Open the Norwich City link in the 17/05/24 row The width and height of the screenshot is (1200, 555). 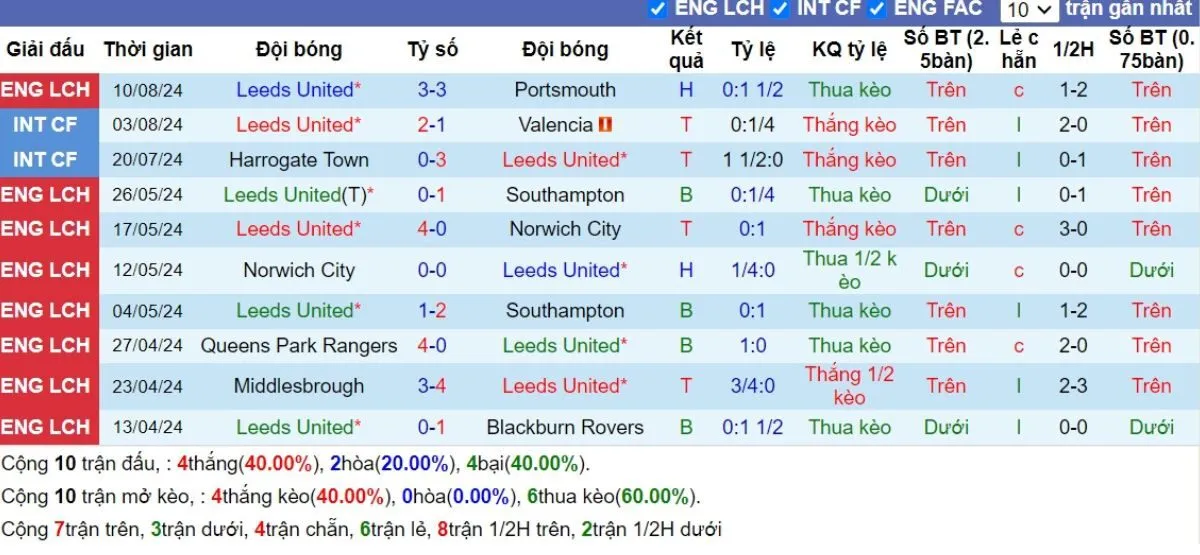(x=565, y=229)
